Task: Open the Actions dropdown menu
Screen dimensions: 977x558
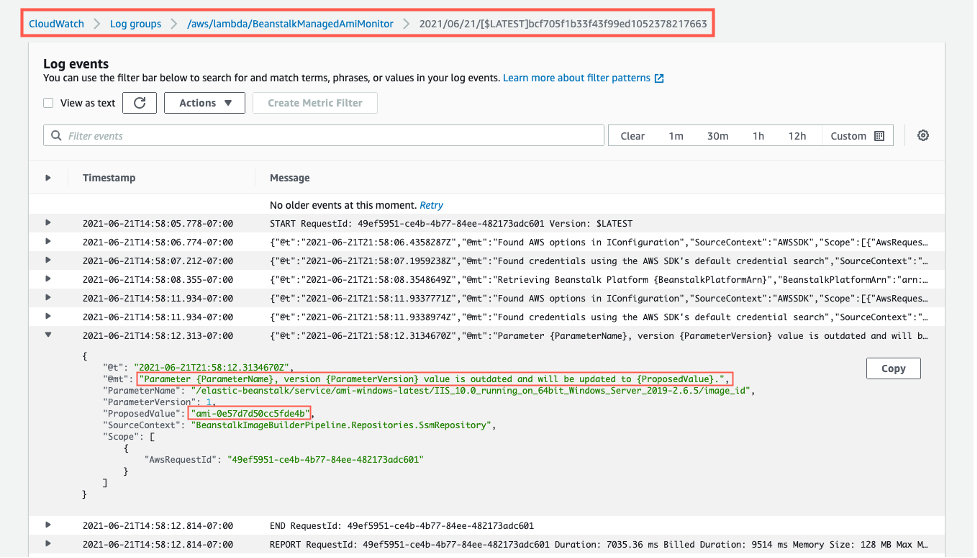Action: 205,103
